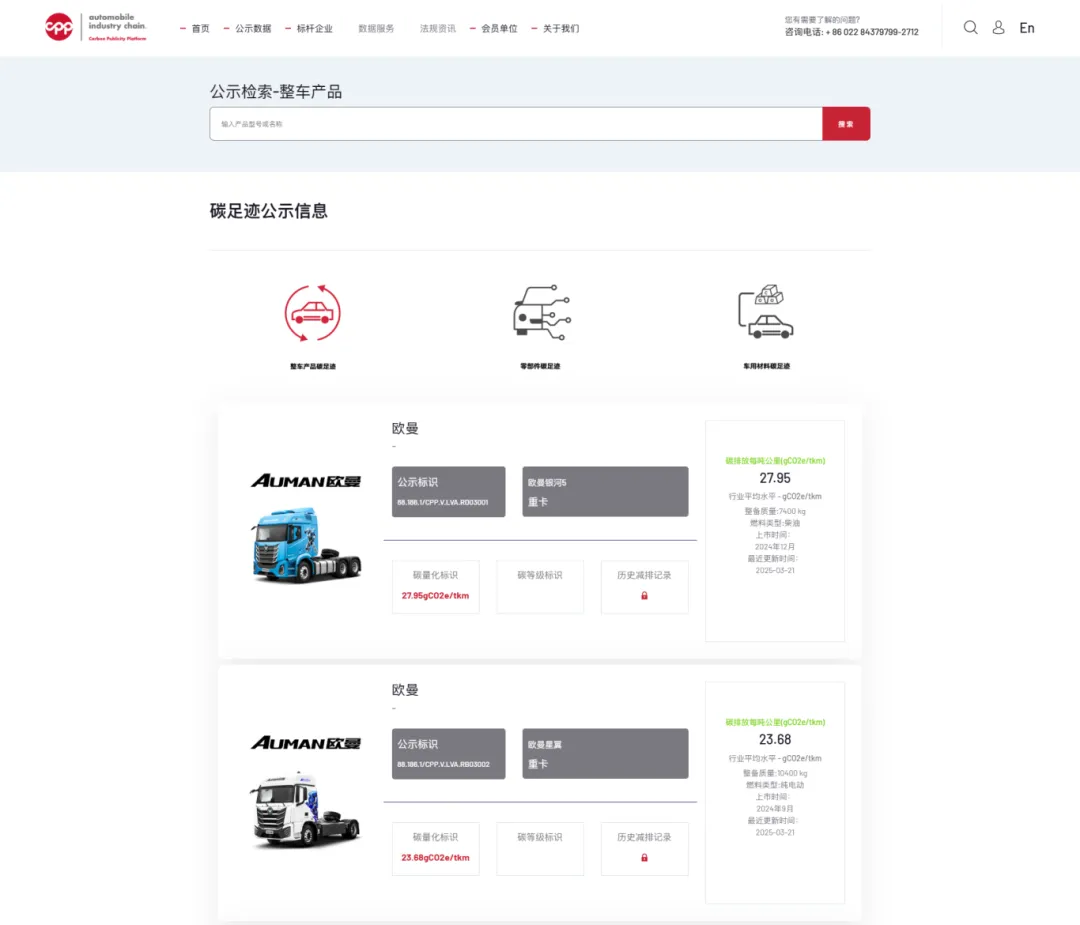Go to the 首页 menu item
1080x925 pixels.
pyautogui.click(x=200, y=28)
